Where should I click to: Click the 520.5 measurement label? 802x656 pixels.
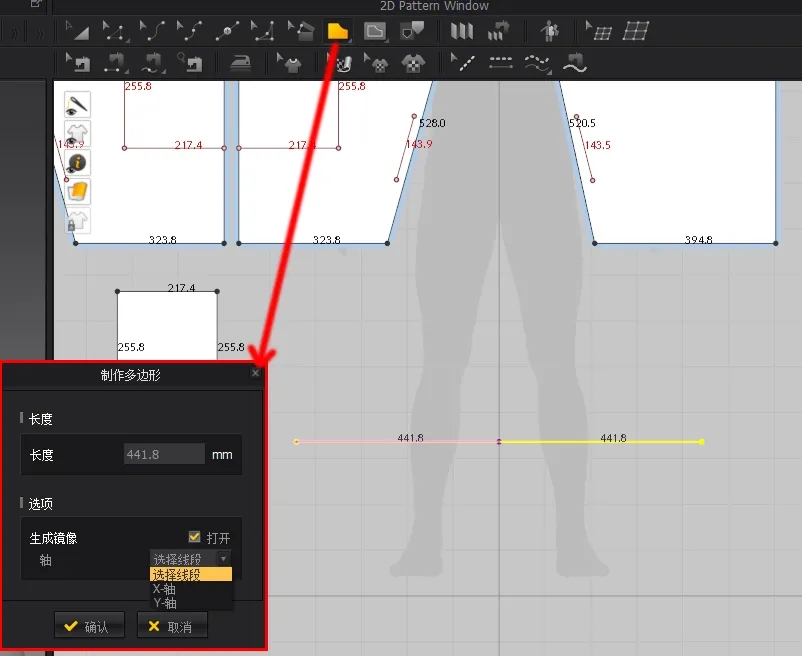[582, 123]
